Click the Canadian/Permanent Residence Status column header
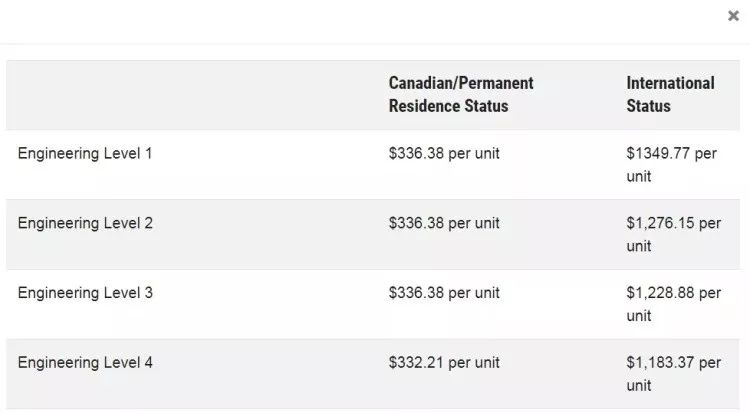This screenshot has width=750, height=413. point(461,94)
